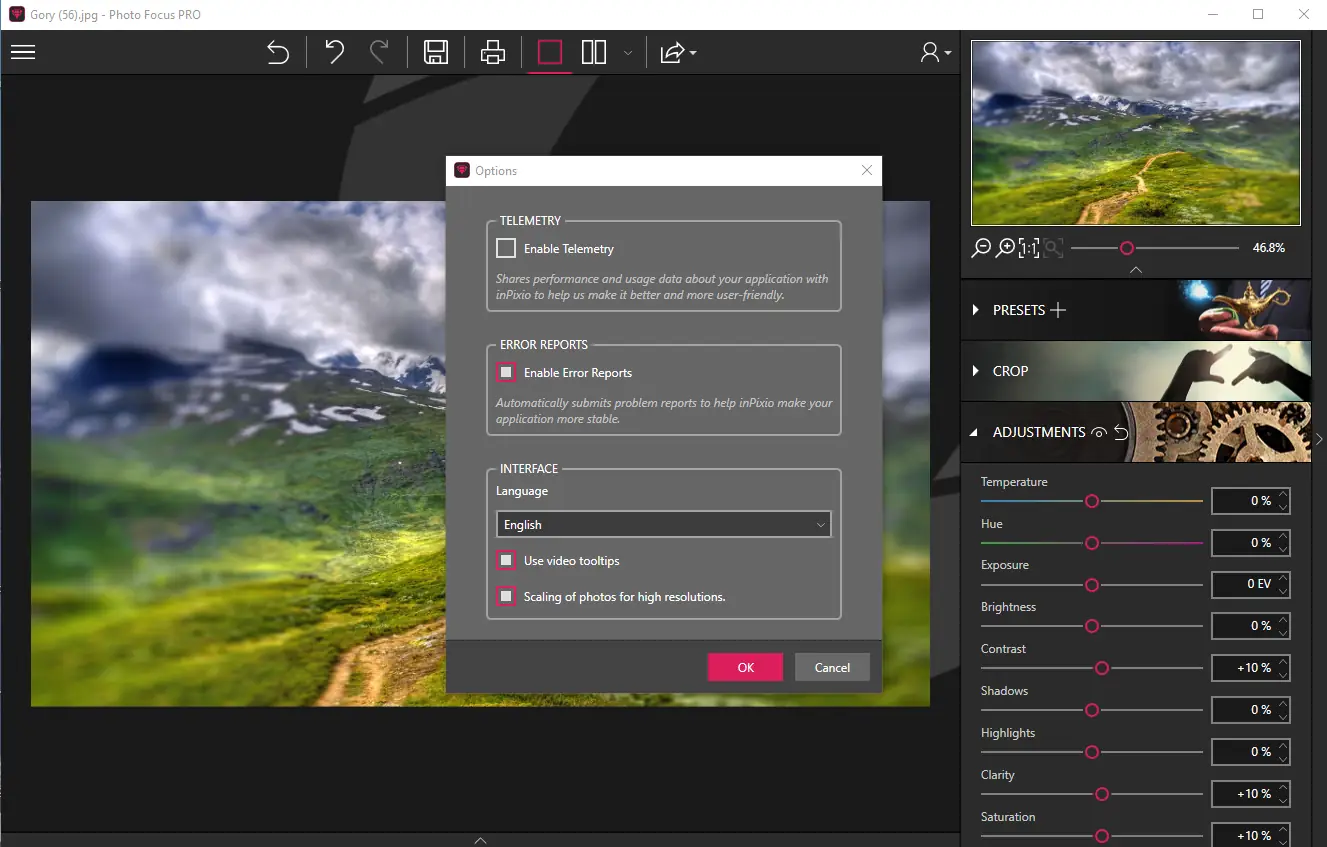
Task: Tick the Enable Telemetry checkbox
Action: [506, 248]
